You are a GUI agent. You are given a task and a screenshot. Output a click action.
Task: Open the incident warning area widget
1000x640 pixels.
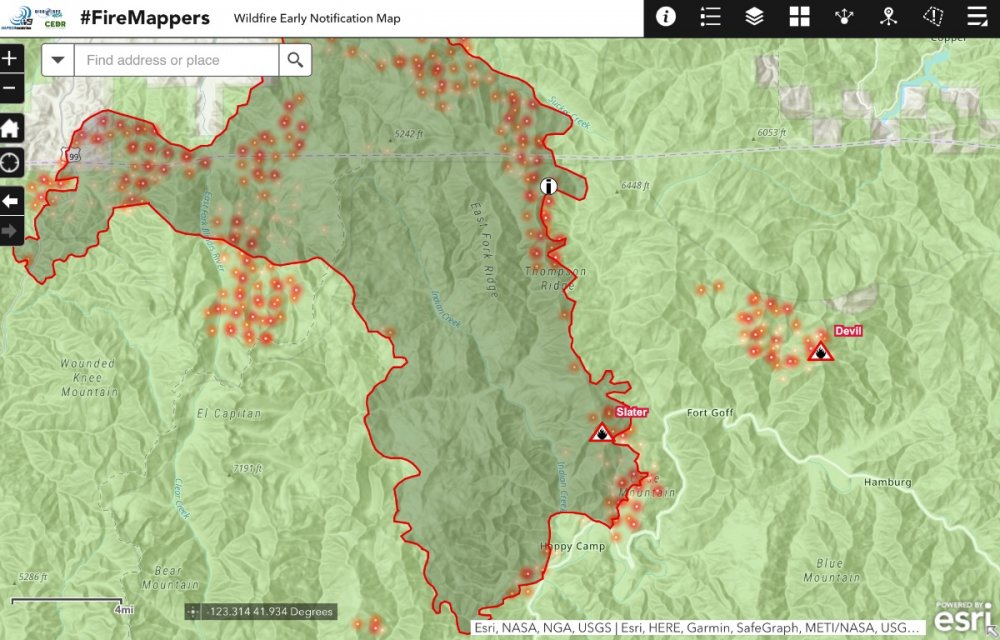(933, 17)
